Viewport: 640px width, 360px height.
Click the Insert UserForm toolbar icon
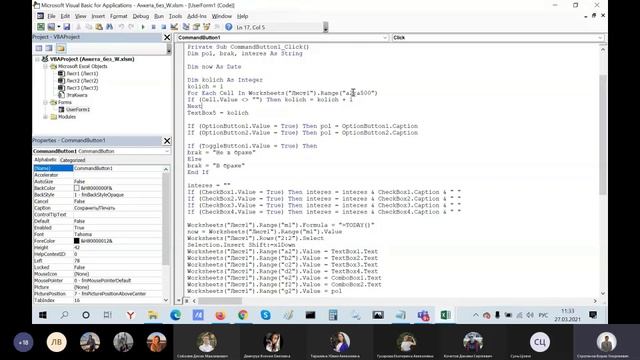pyautogui.click(x=51, y=27)
